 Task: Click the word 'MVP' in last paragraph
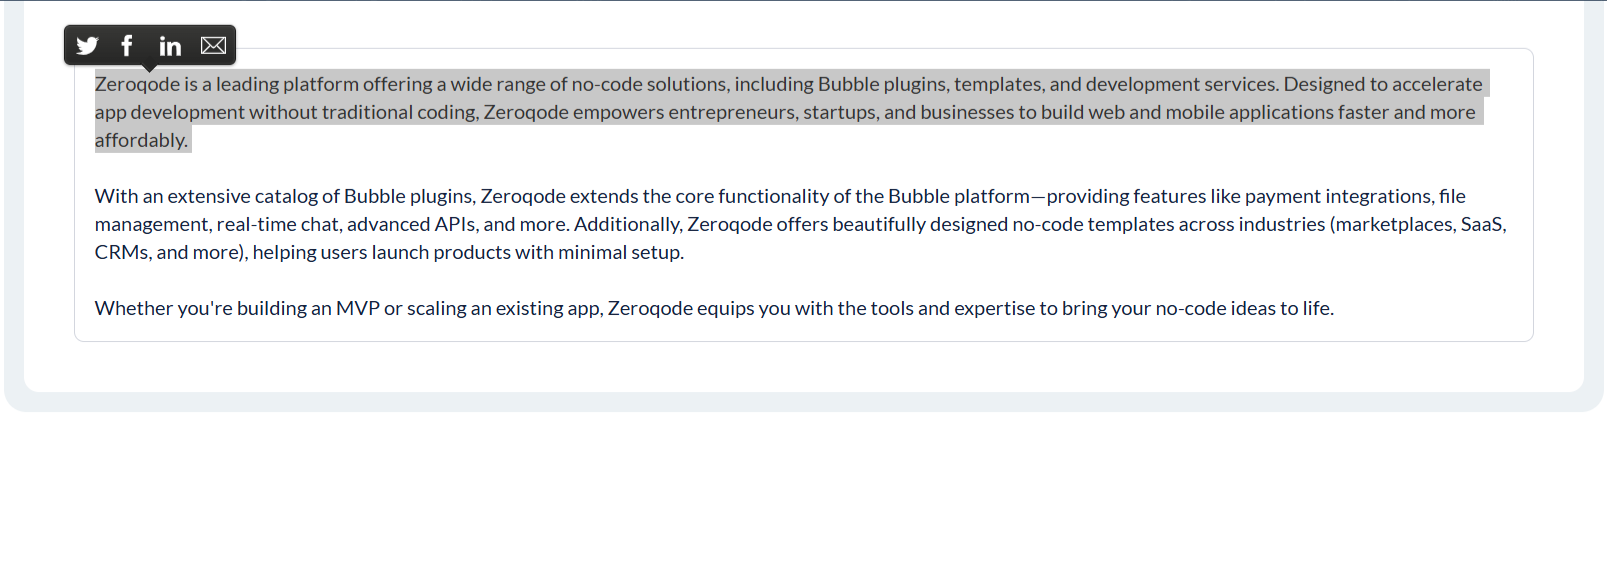357,309
